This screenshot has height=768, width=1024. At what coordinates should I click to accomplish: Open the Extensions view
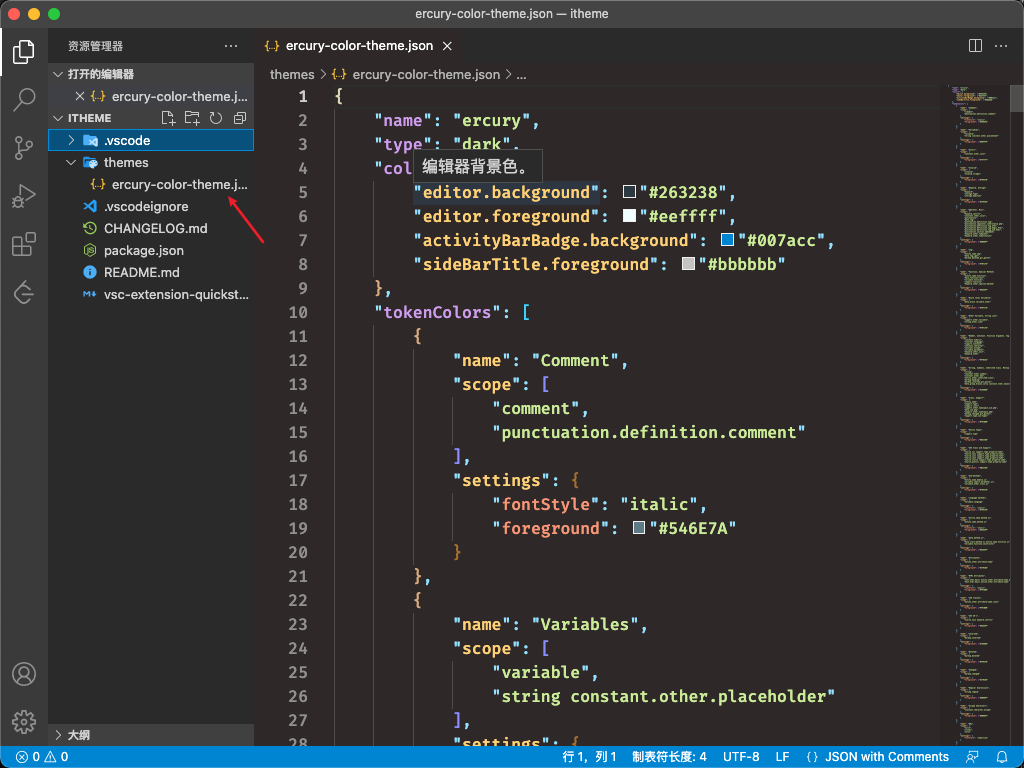(24, 244)
